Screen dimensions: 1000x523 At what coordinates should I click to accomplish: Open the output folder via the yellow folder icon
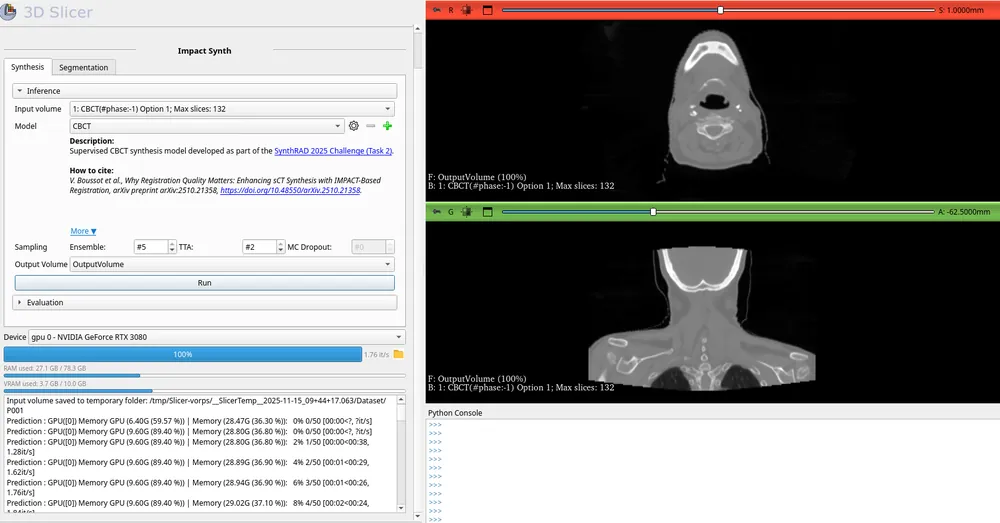(x=399, y=354)
